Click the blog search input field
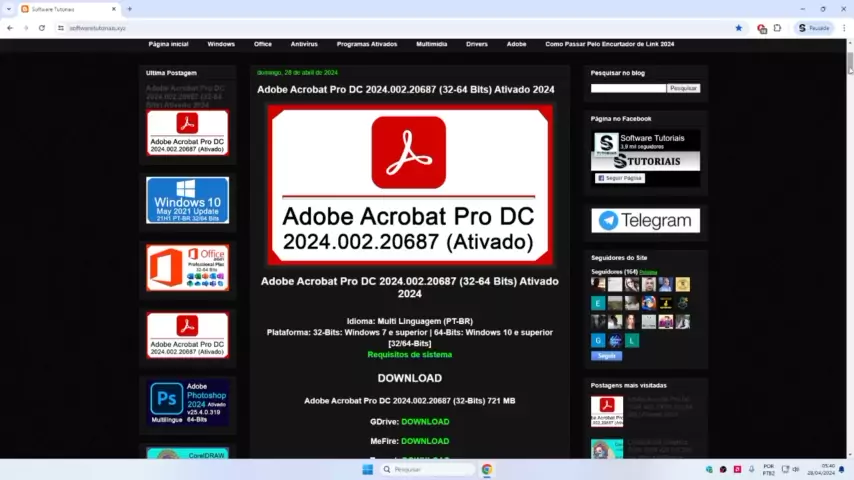 coord(628,88)
